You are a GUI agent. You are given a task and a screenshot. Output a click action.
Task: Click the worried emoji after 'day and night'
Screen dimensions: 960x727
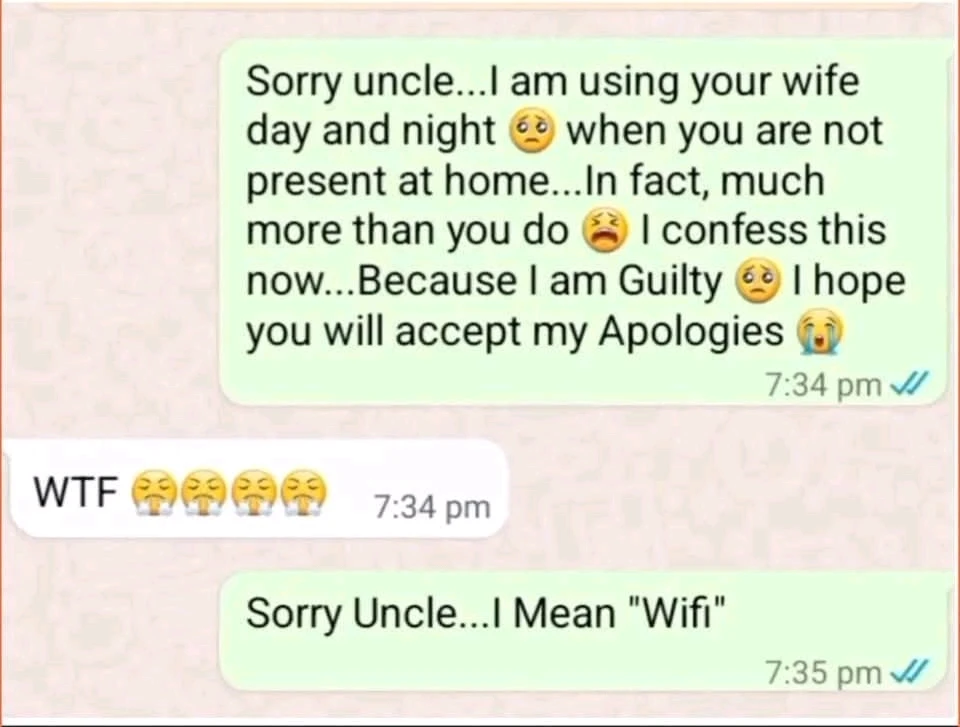pos(531,132)
